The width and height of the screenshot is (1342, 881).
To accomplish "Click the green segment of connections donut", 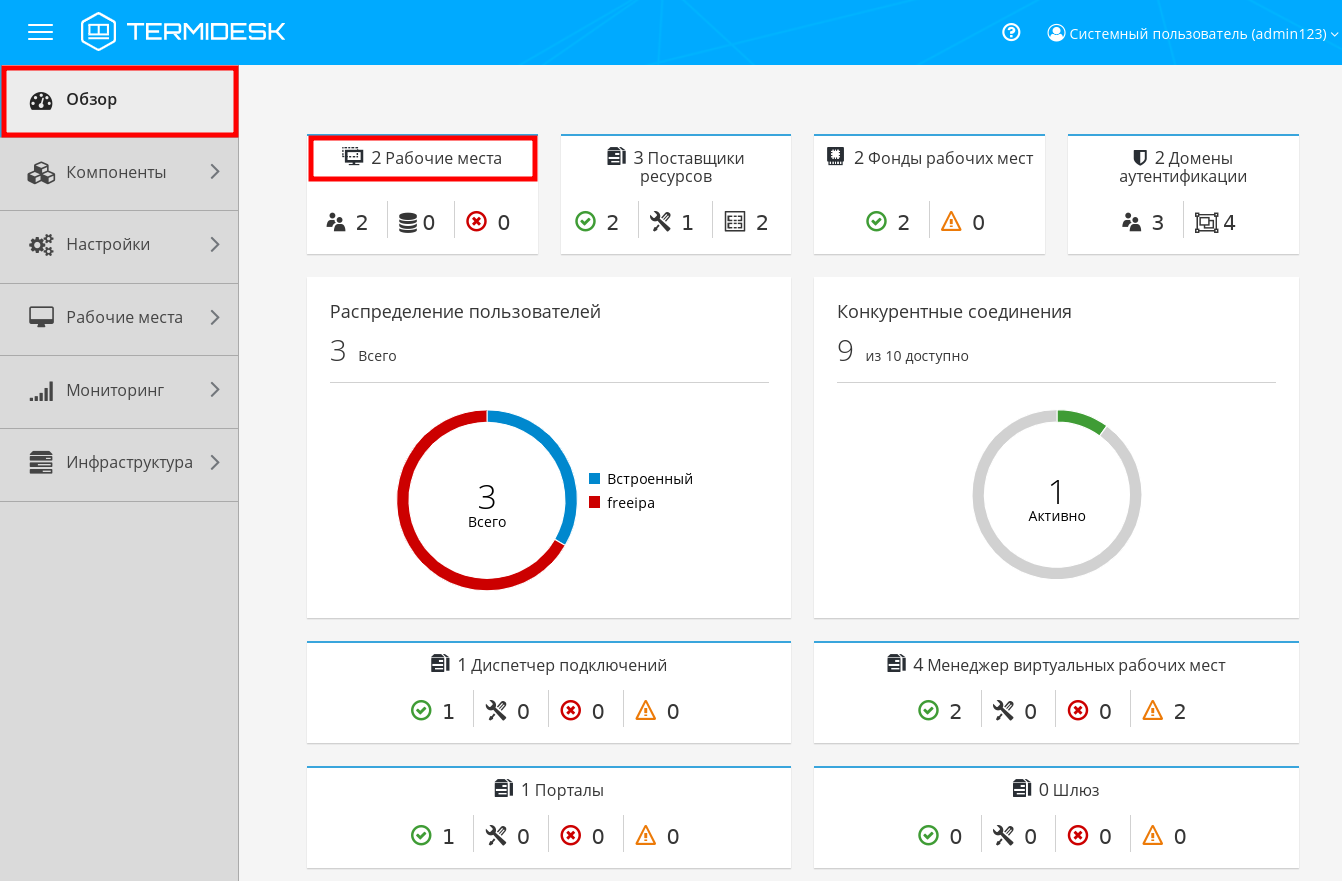I will 1080,419.
